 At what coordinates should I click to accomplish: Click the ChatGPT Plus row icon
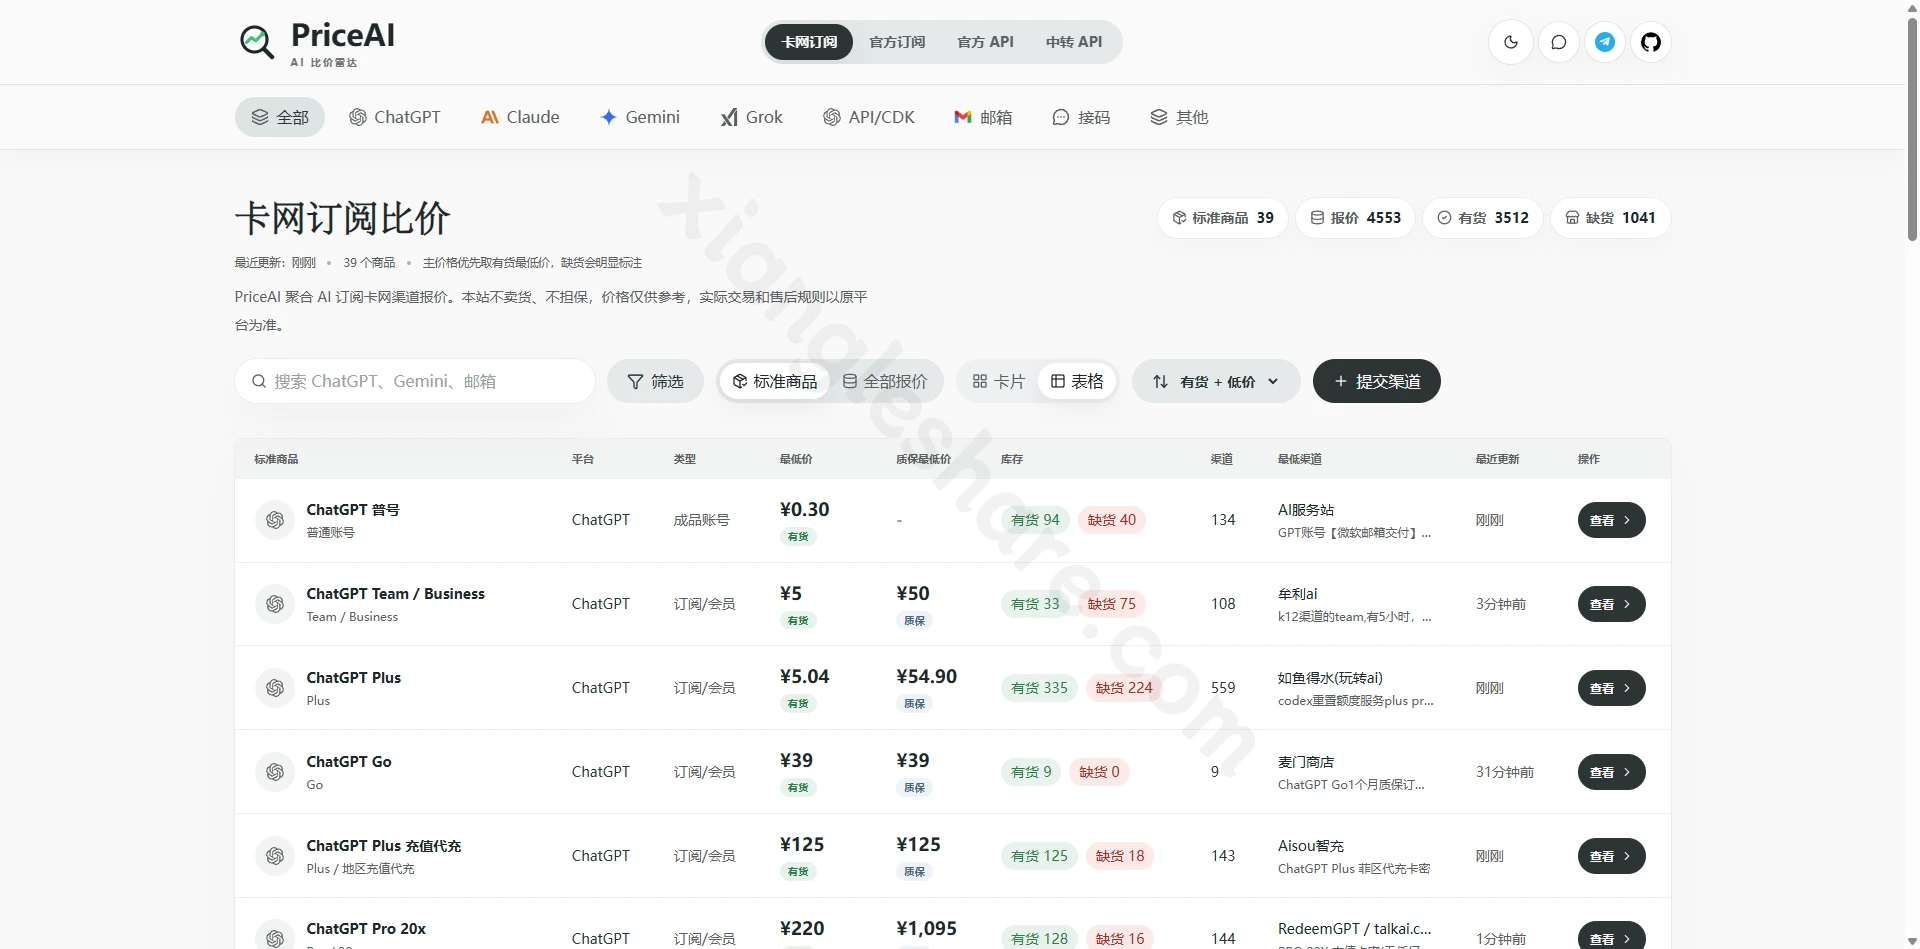[x=275, y=688]
